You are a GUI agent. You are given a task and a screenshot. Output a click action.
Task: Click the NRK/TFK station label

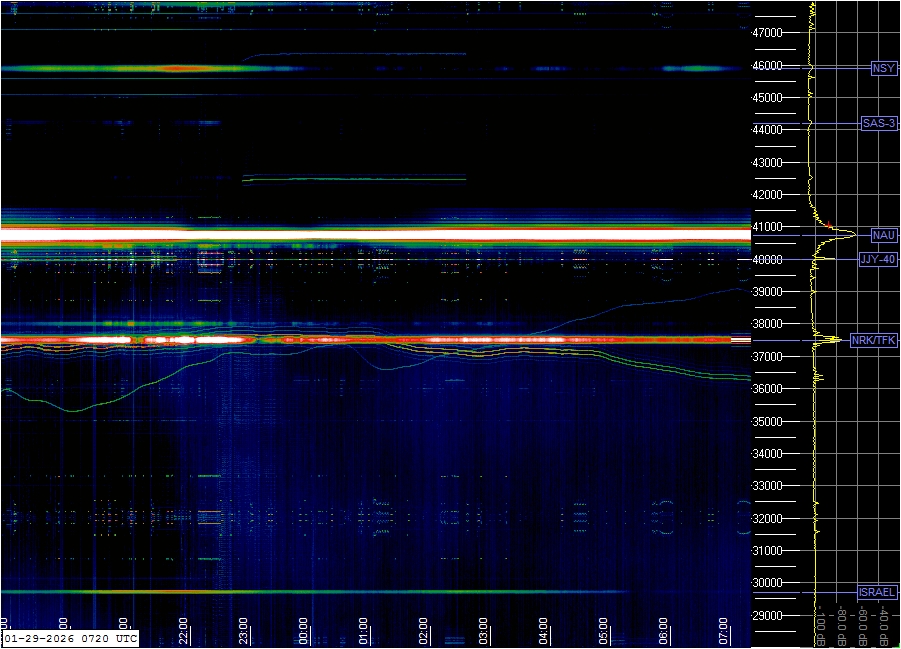(x=874, y=341)
